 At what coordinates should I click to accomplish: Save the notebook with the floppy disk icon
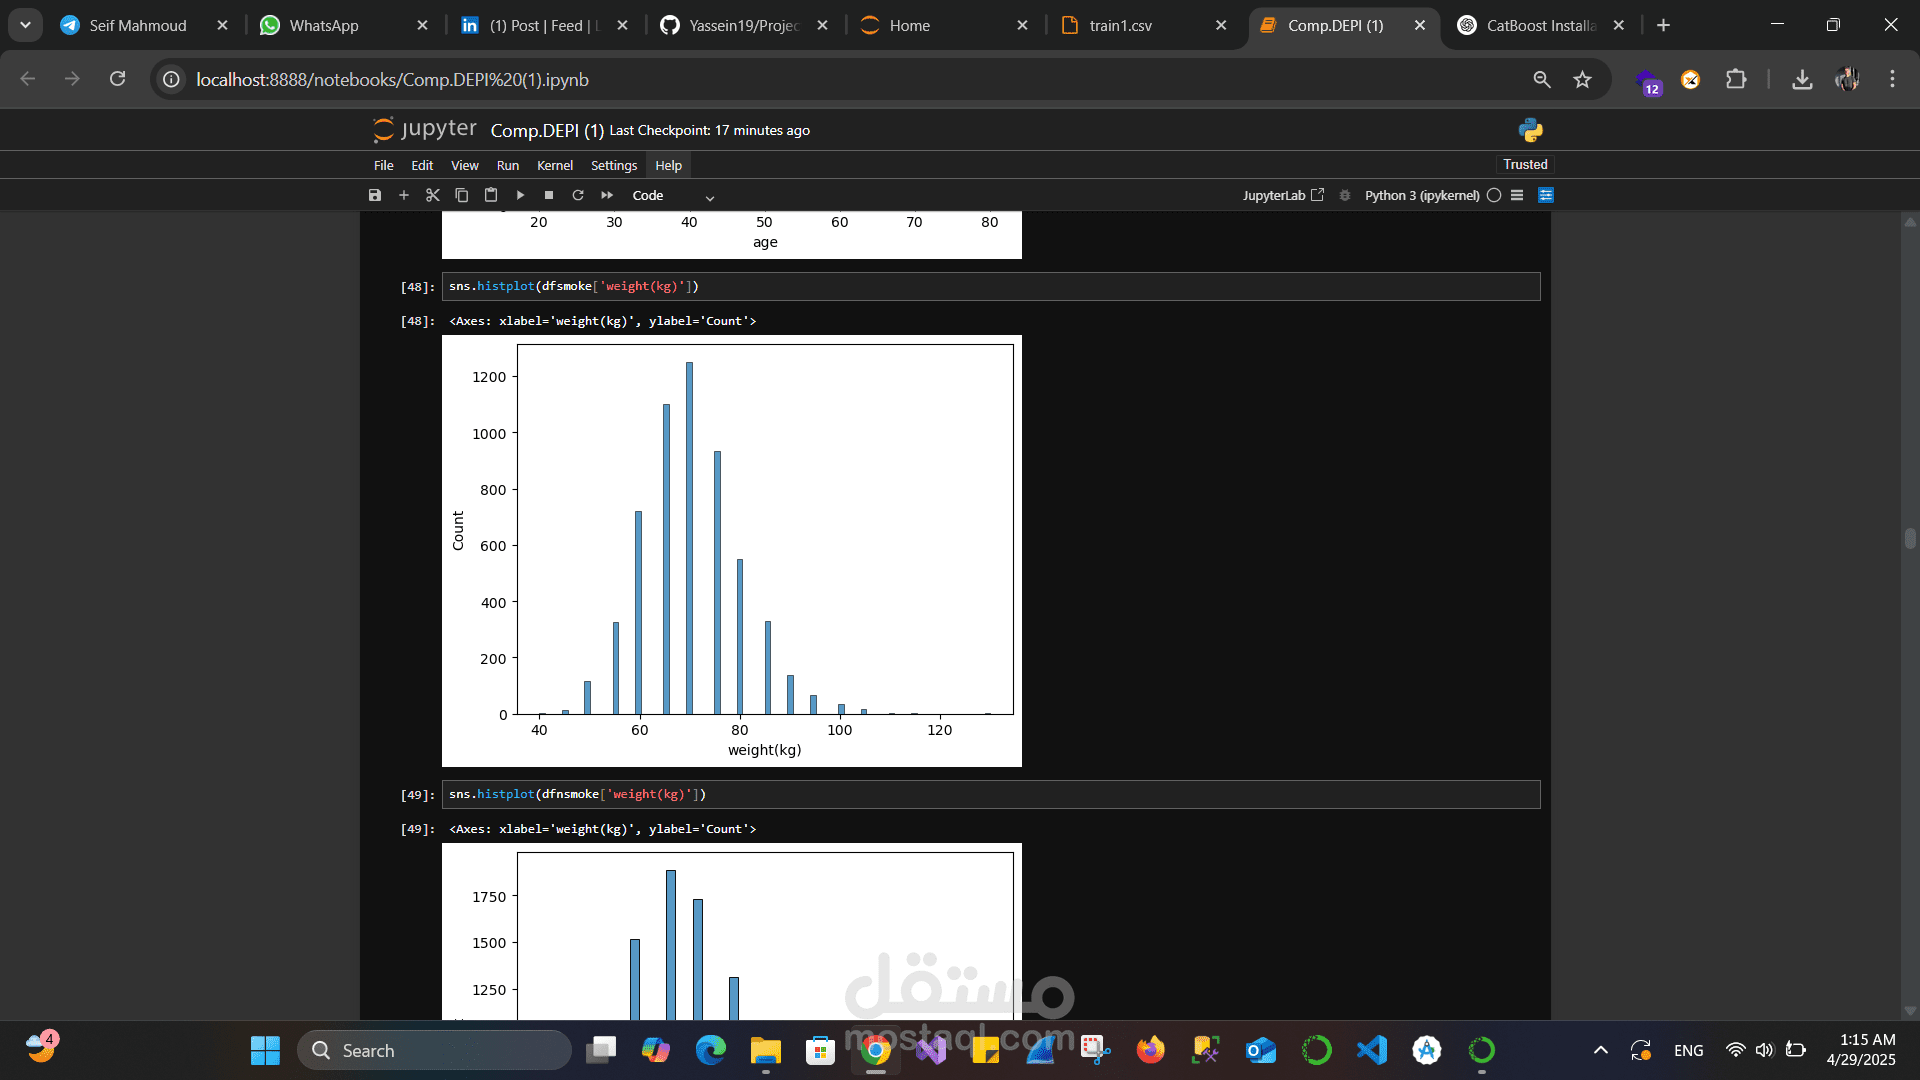tap(375, 195)
